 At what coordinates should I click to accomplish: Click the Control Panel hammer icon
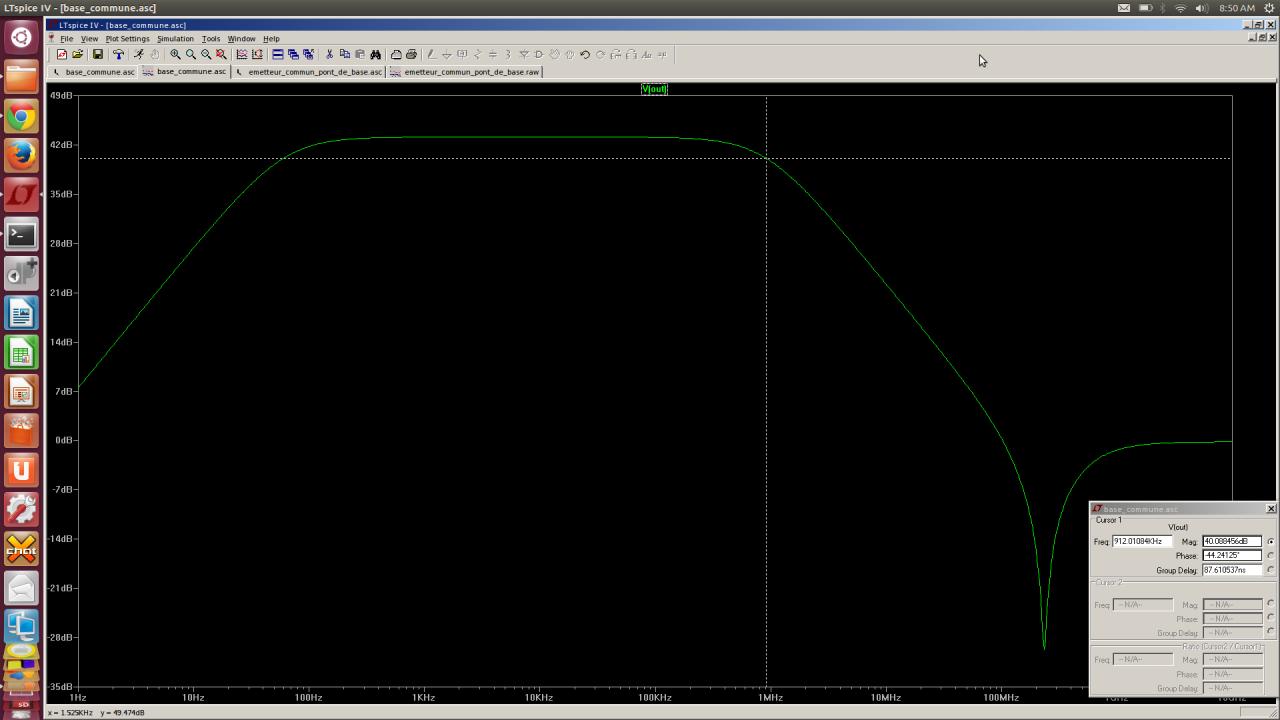[118, 55]
